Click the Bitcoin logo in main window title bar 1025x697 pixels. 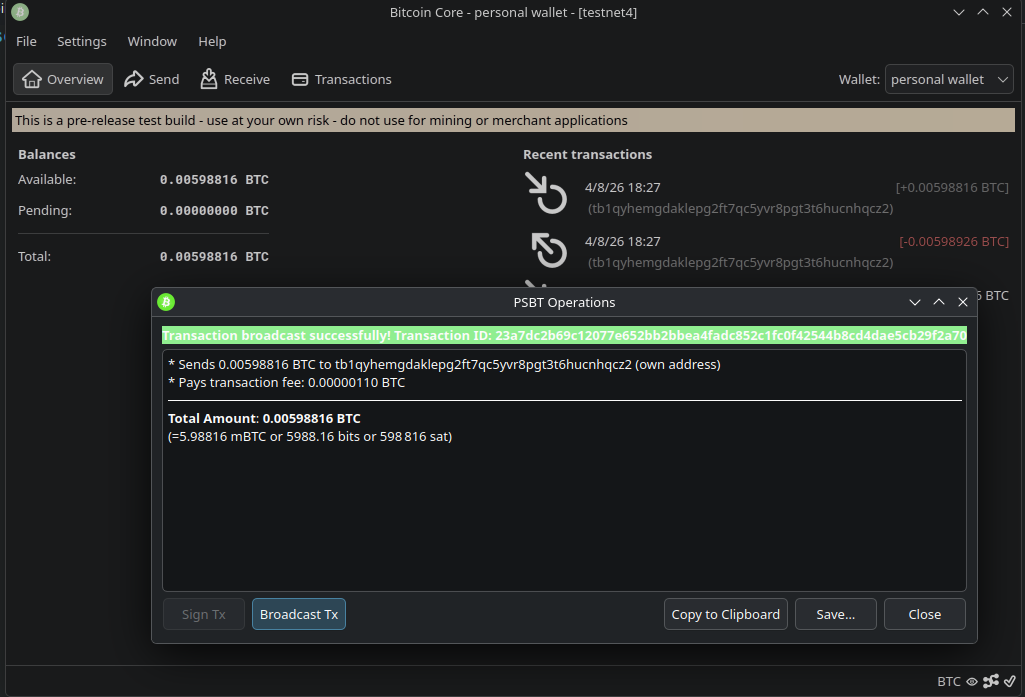20,12
